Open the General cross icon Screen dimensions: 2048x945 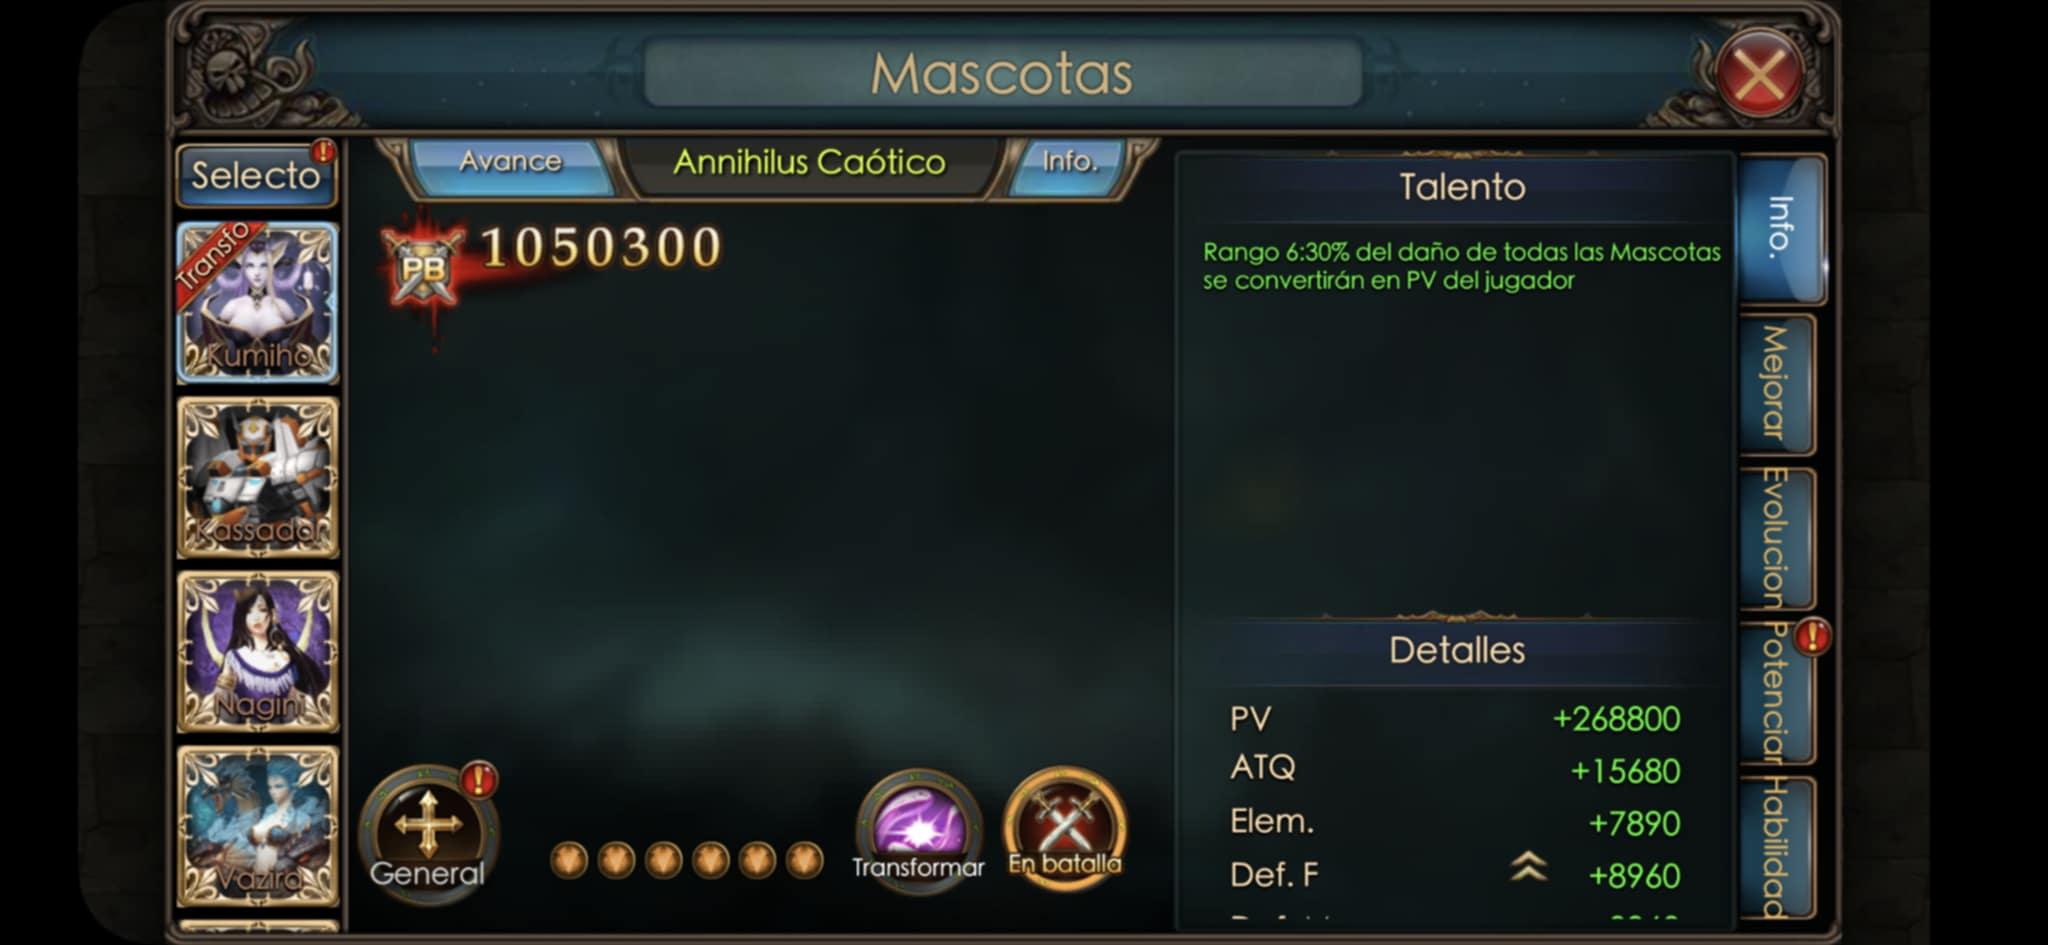[428, 830]
